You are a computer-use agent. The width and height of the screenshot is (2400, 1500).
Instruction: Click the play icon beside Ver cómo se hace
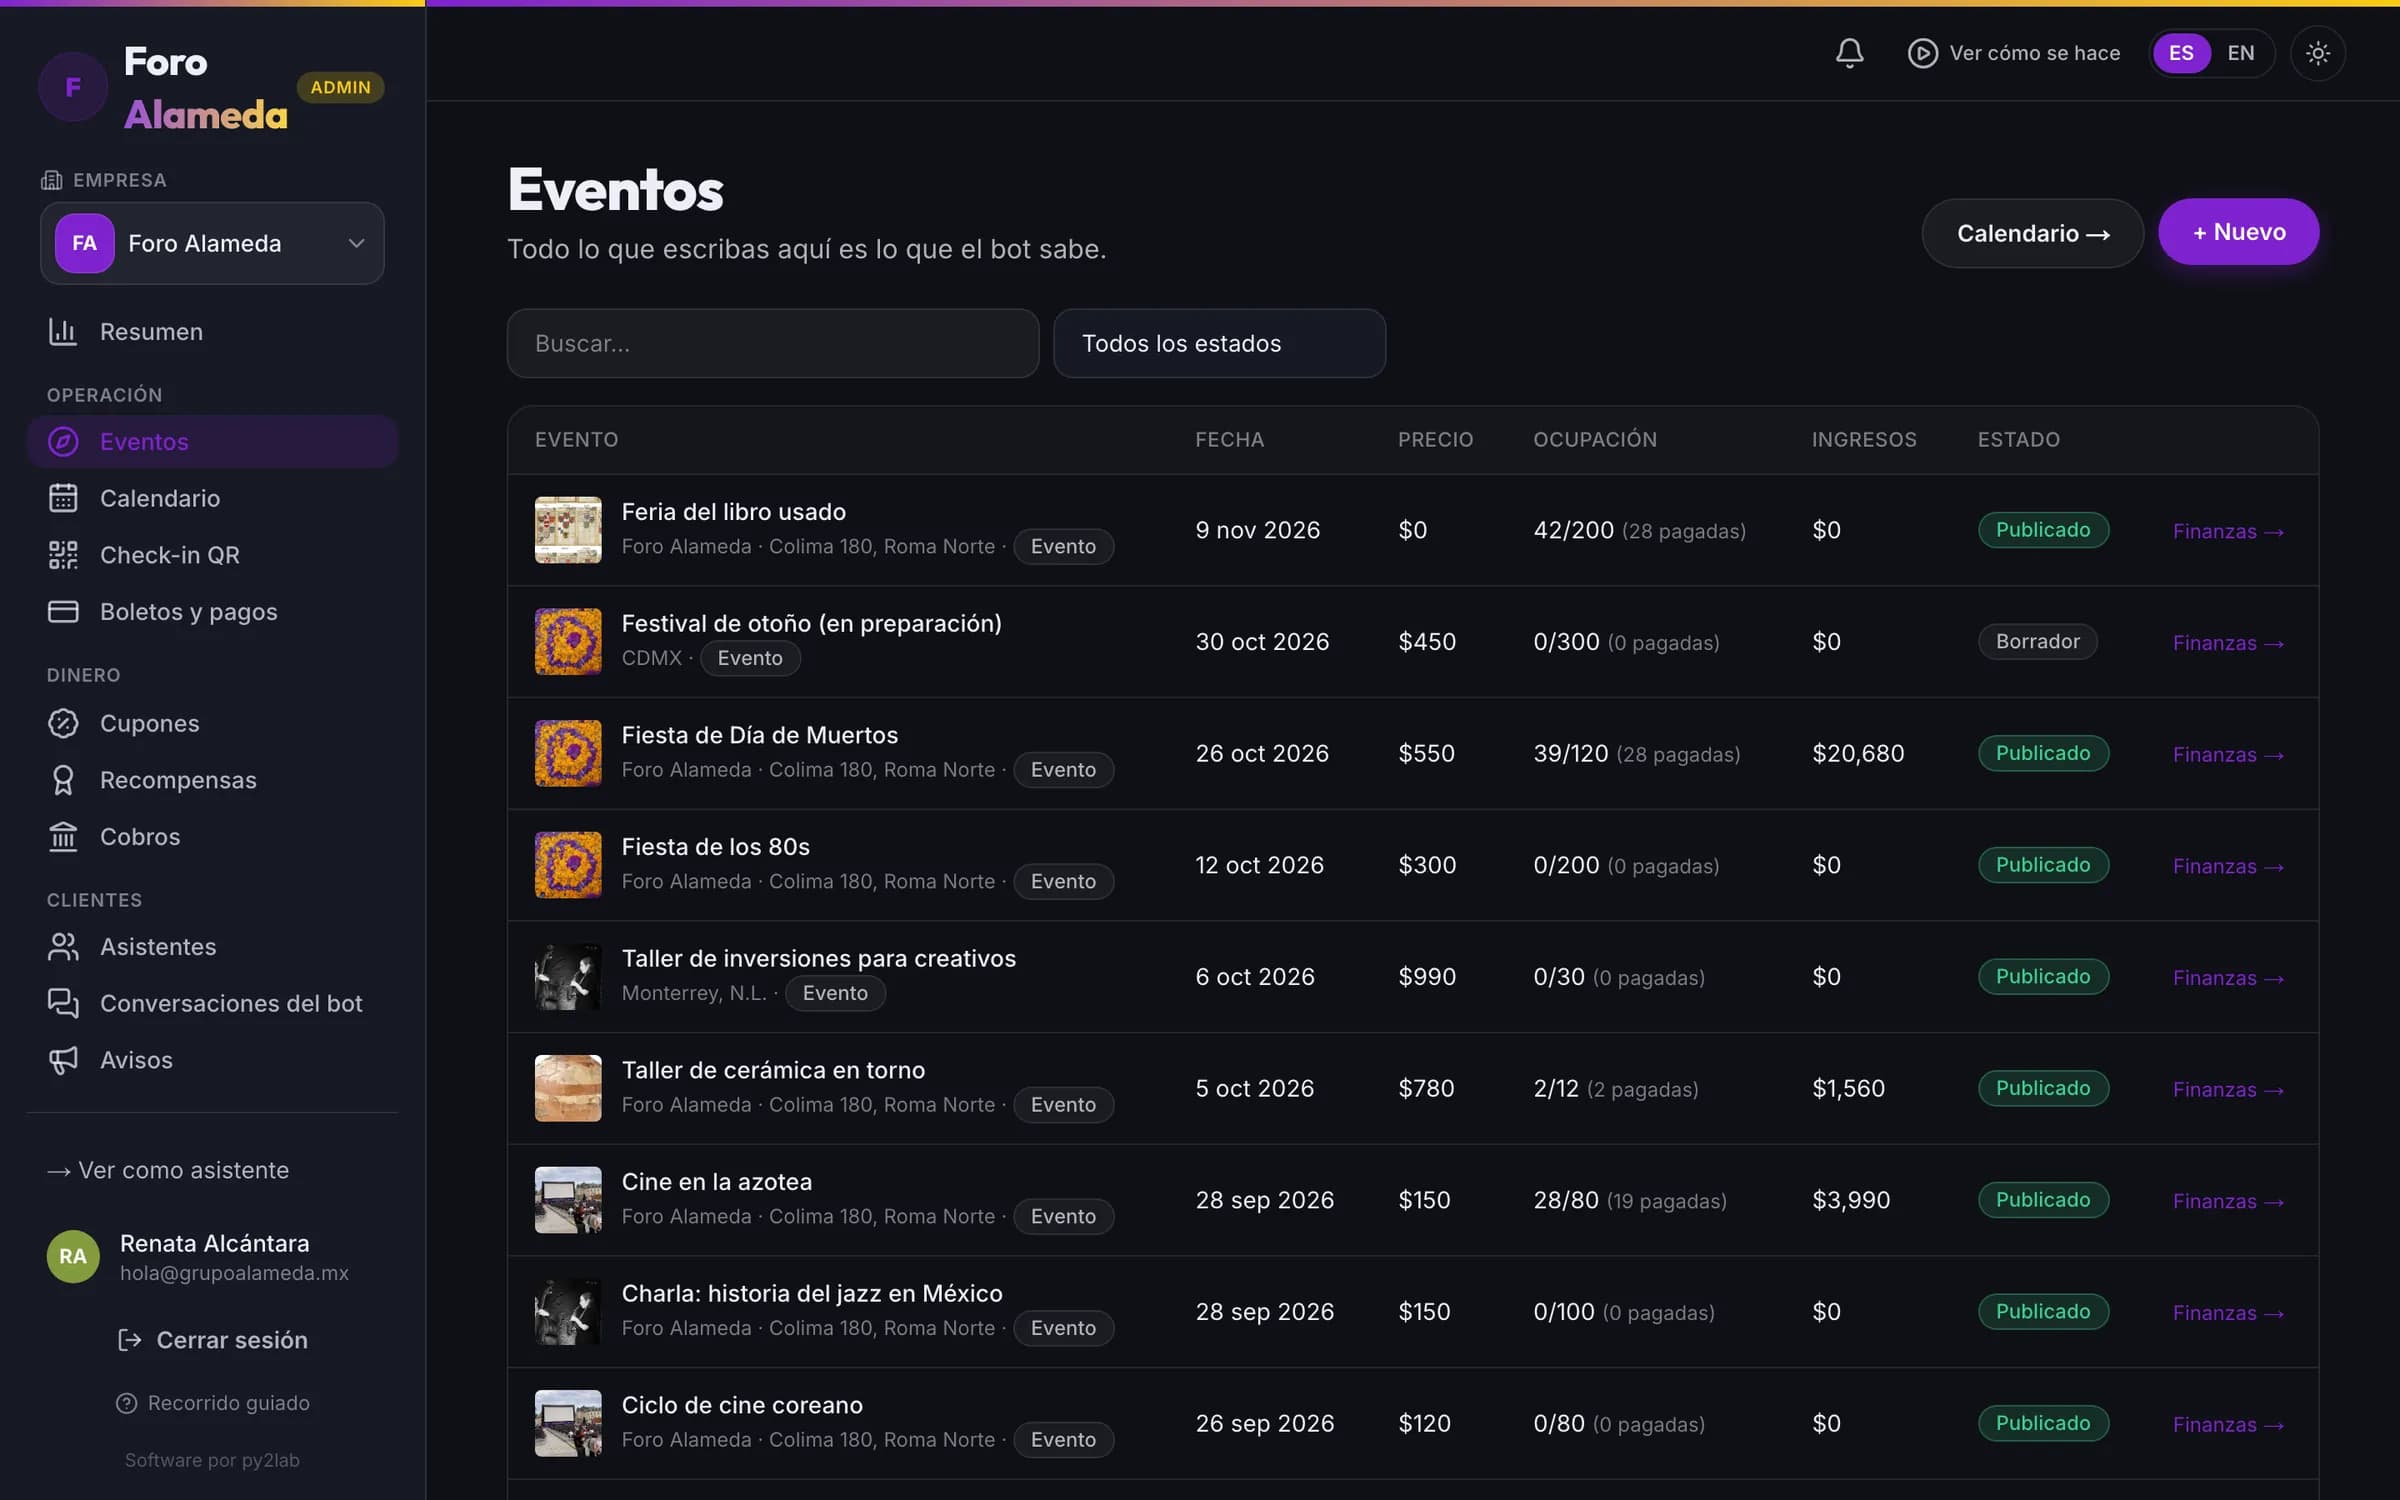(x=1922, y=53)
